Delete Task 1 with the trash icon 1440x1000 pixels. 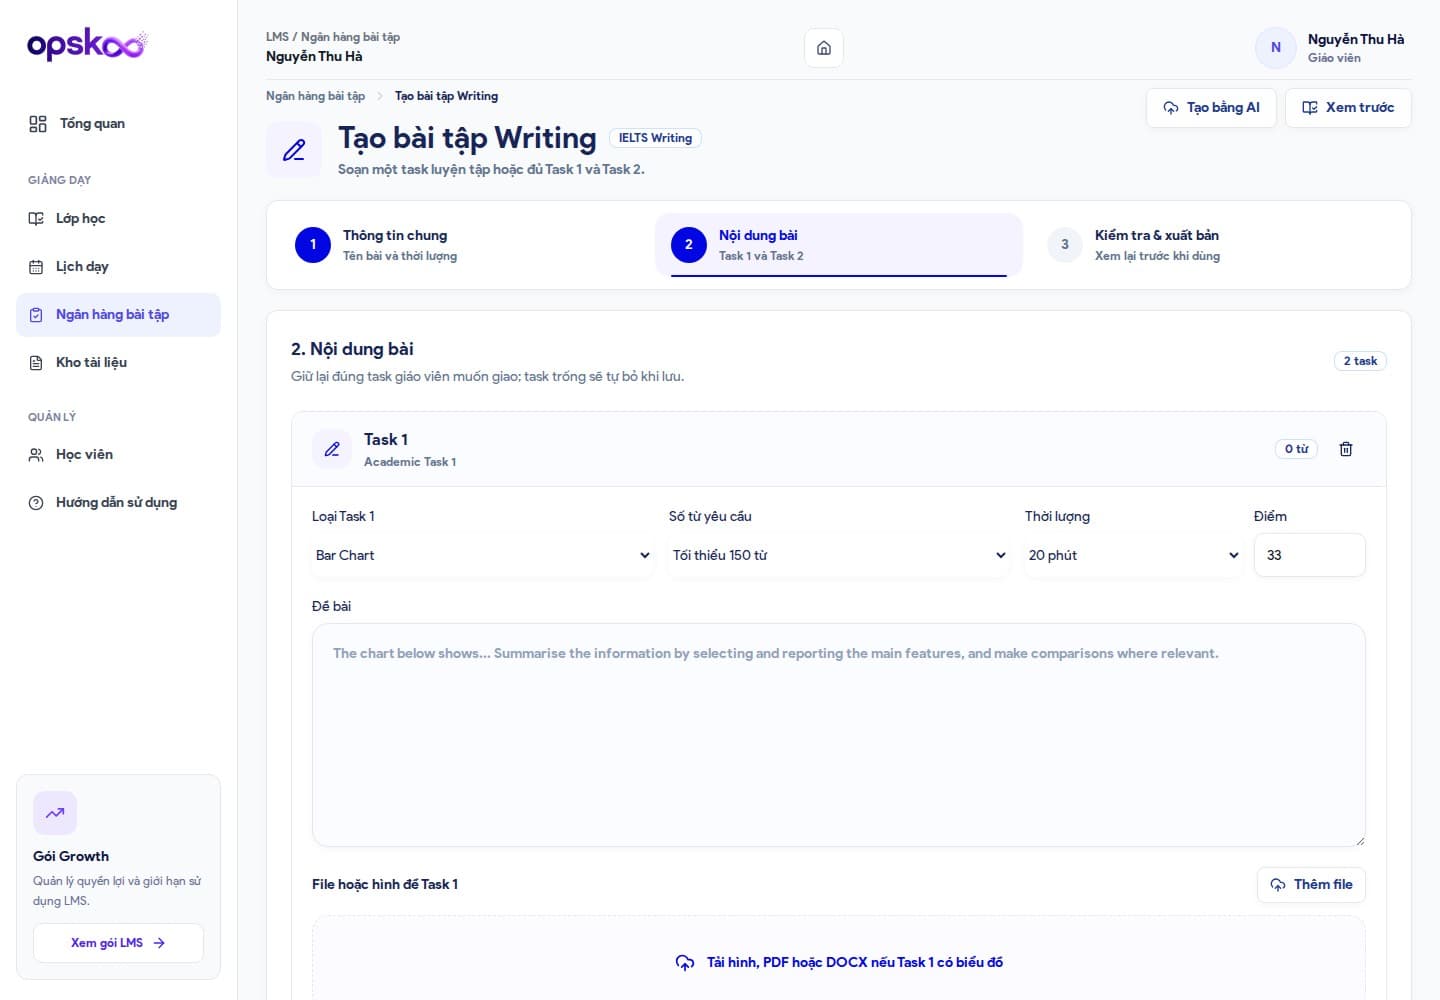tap(1346, 449)
